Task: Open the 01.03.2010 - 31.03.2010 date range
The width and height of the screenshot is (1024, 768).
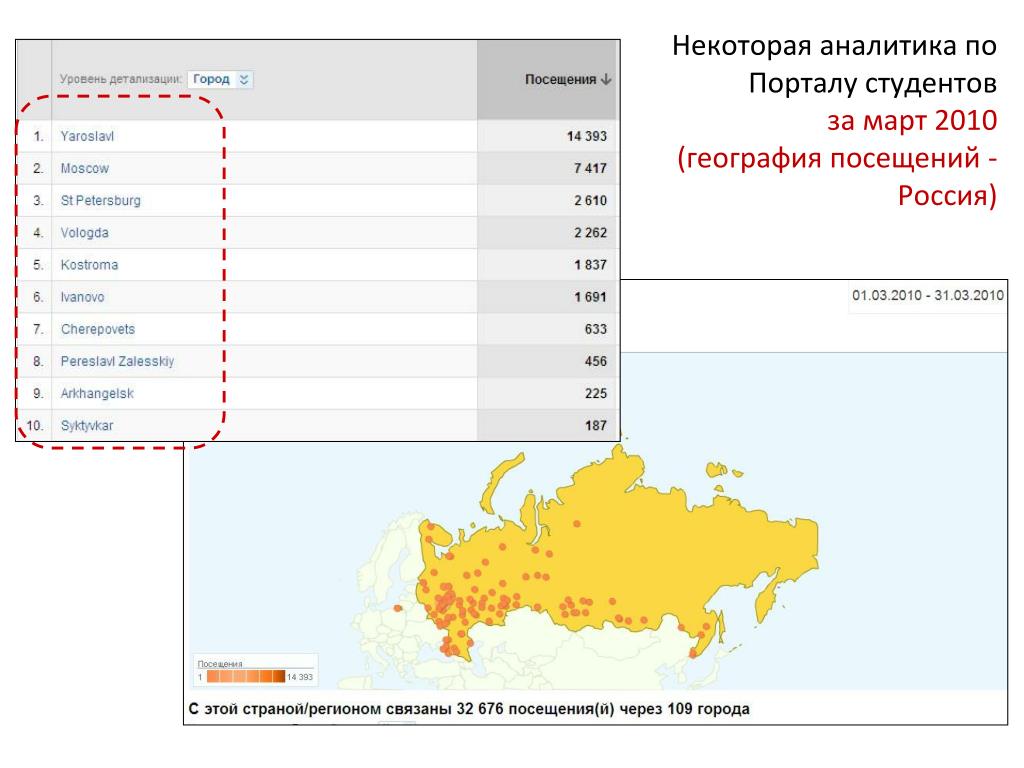Action: [x=927, y=295]
